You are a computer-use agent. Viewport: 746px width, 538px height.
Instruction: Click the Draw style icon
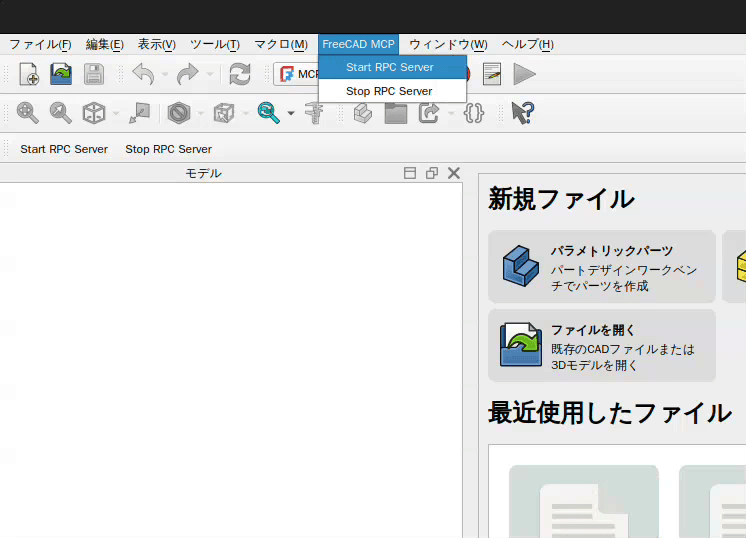(x=179, y=113)
